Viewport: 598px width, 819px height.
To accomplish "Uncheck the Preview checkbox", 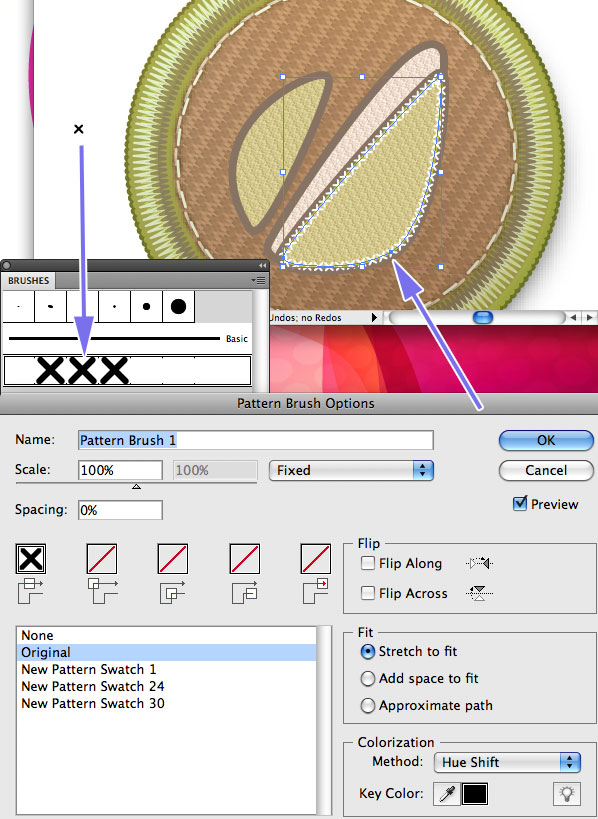I will (x=520, y=504).
